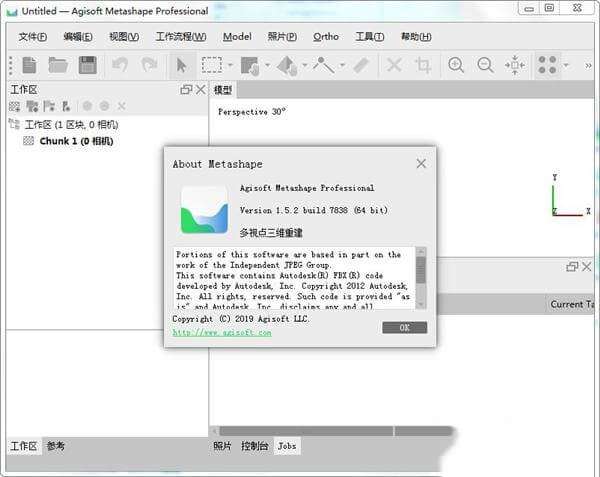Click the Zoom in magnifier icon
Image resolution: width=600 pixels, height=477 pixels.
coord(456,65)
